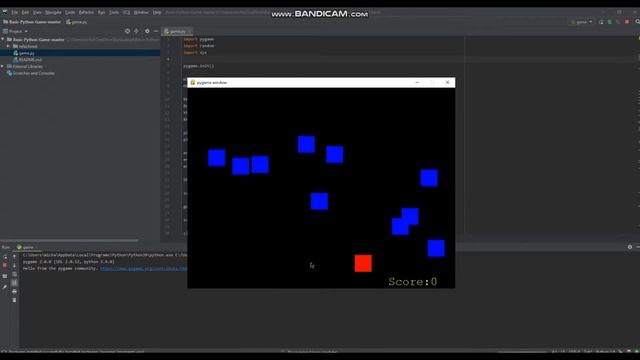Image resolution: width=640 pixels, height=360 pixels.
Task: Click the 'pygame.init()' code line
Action: 198,66
